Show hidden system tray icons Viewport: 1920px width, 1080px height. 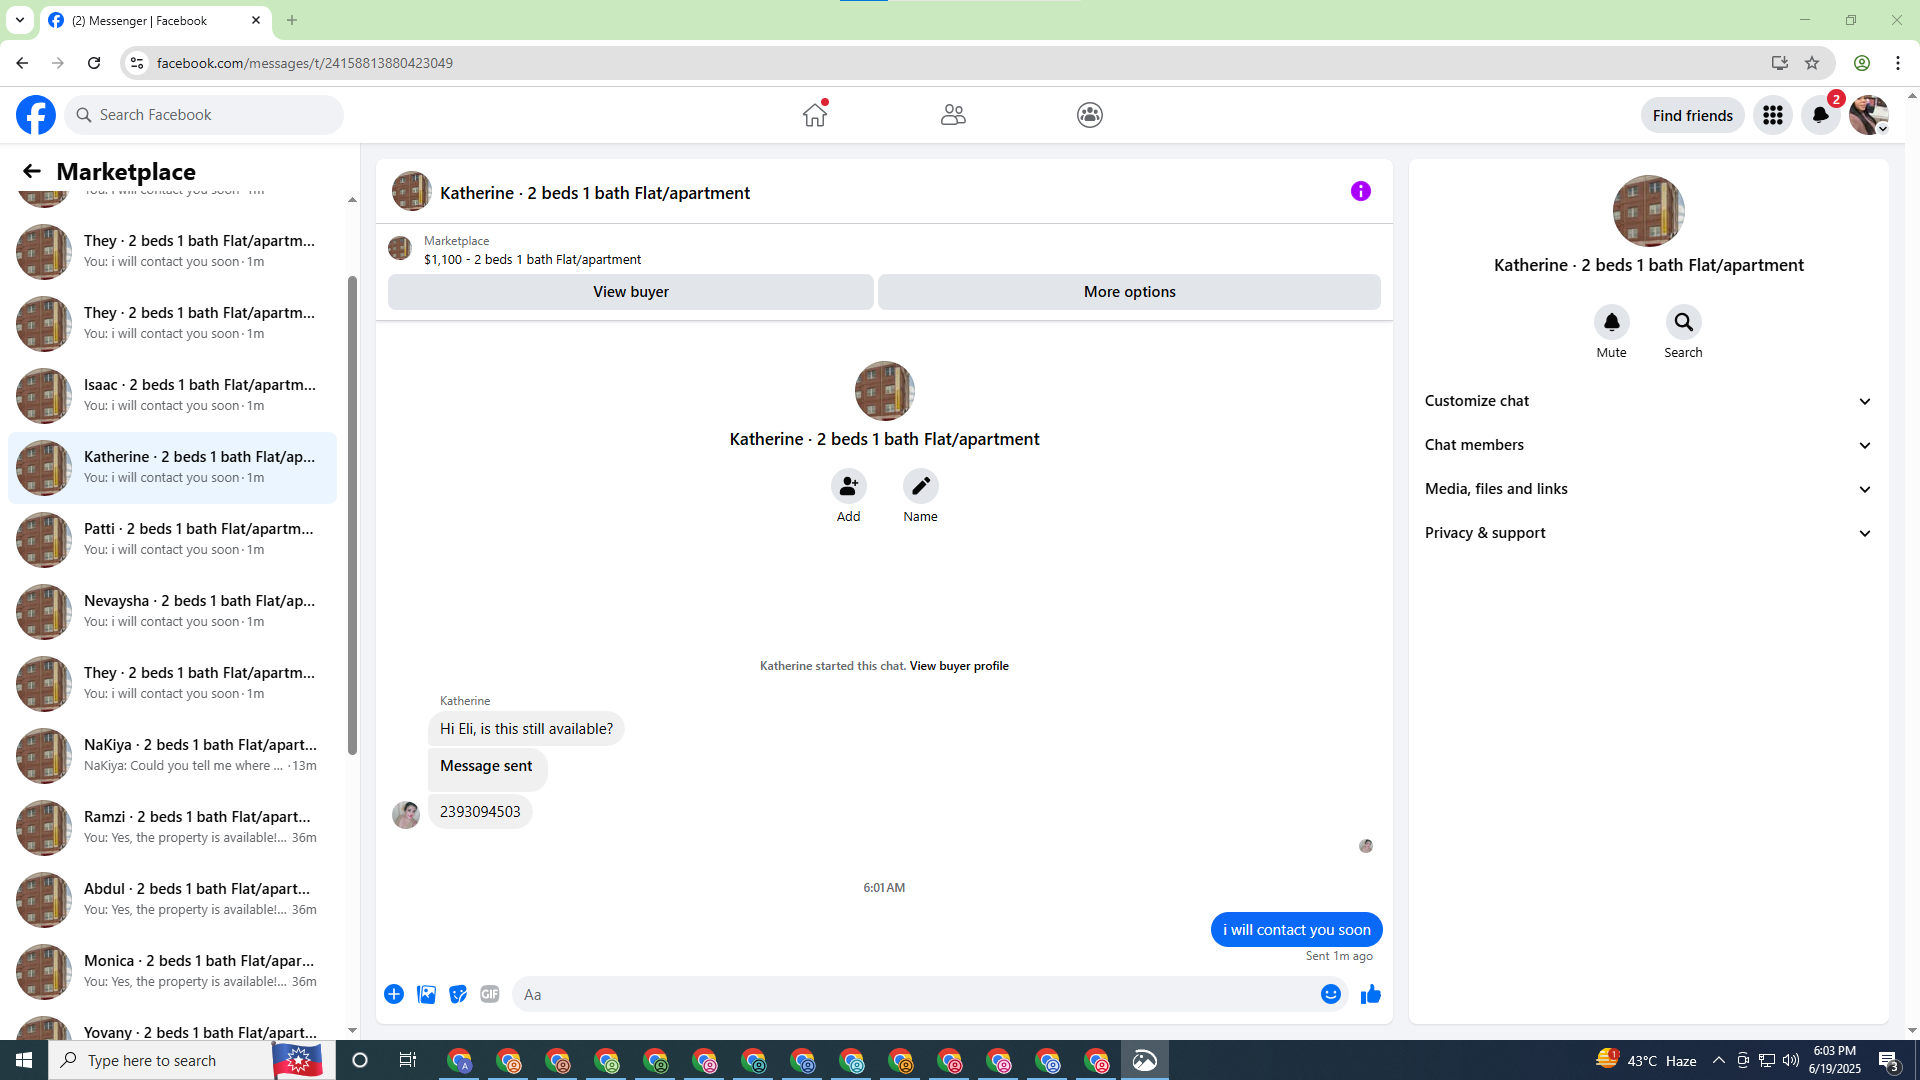[x=1719, y=1060]
